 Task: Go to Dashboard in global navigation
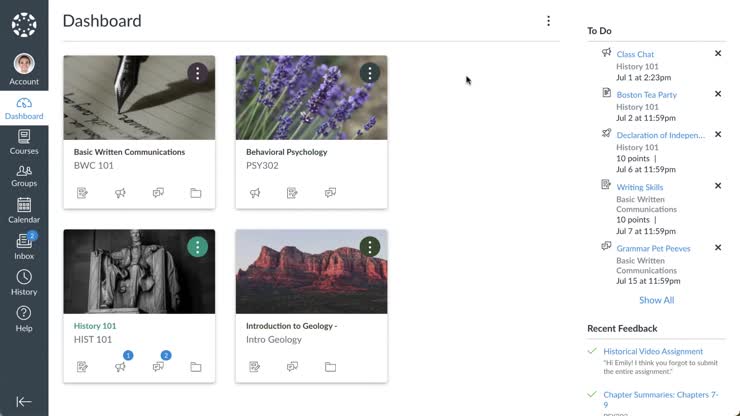24,109
